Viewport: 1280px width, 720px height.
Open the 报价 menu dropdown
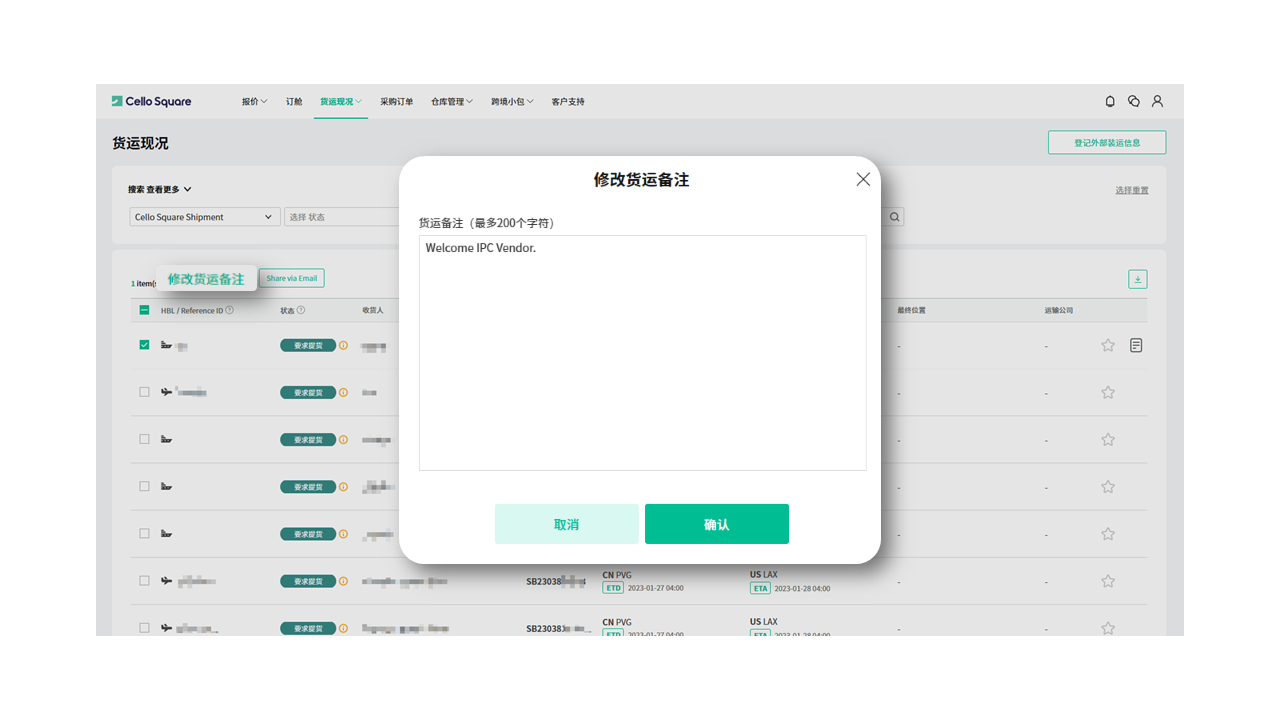pos(254,101)
